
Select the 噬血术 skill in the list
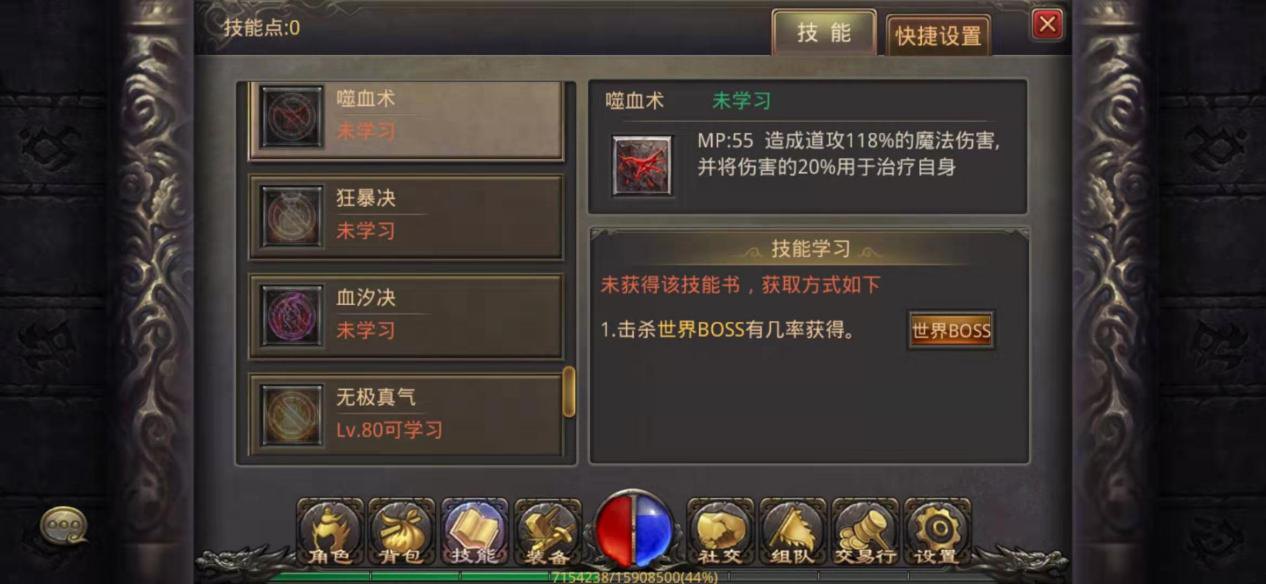click(x=406, y=119)
